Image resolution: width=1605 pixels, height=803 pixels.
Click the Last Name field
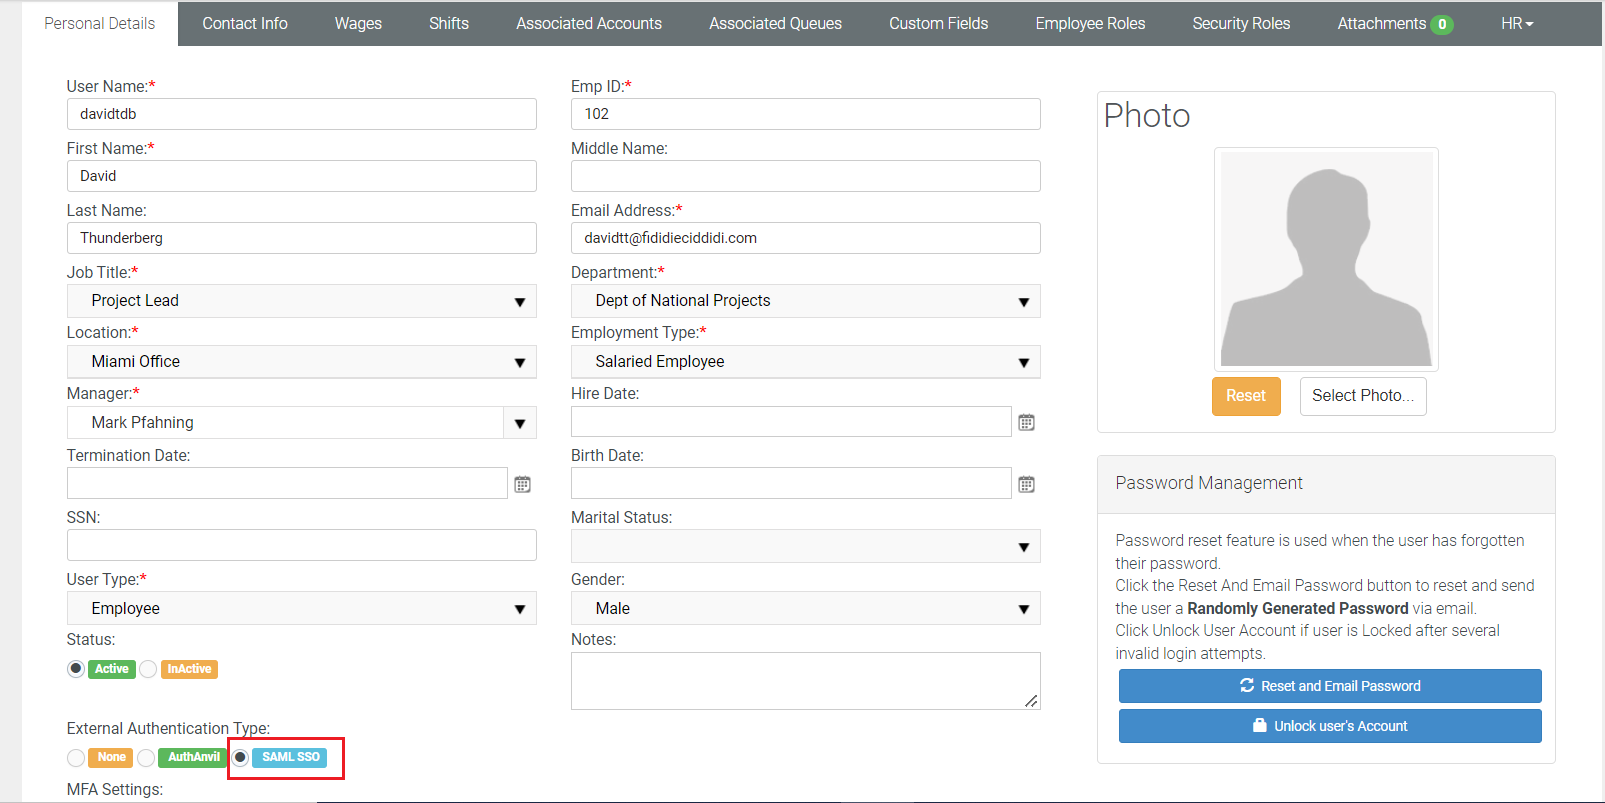pos(302,238)
